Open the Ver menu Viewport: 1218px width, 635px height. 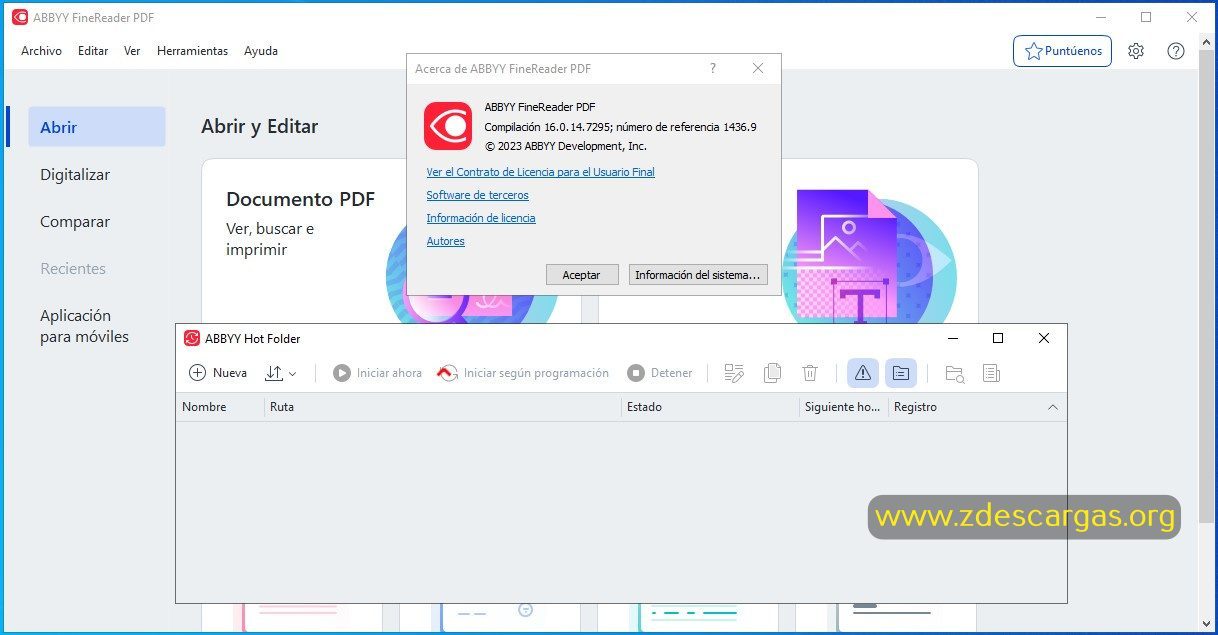132,51
